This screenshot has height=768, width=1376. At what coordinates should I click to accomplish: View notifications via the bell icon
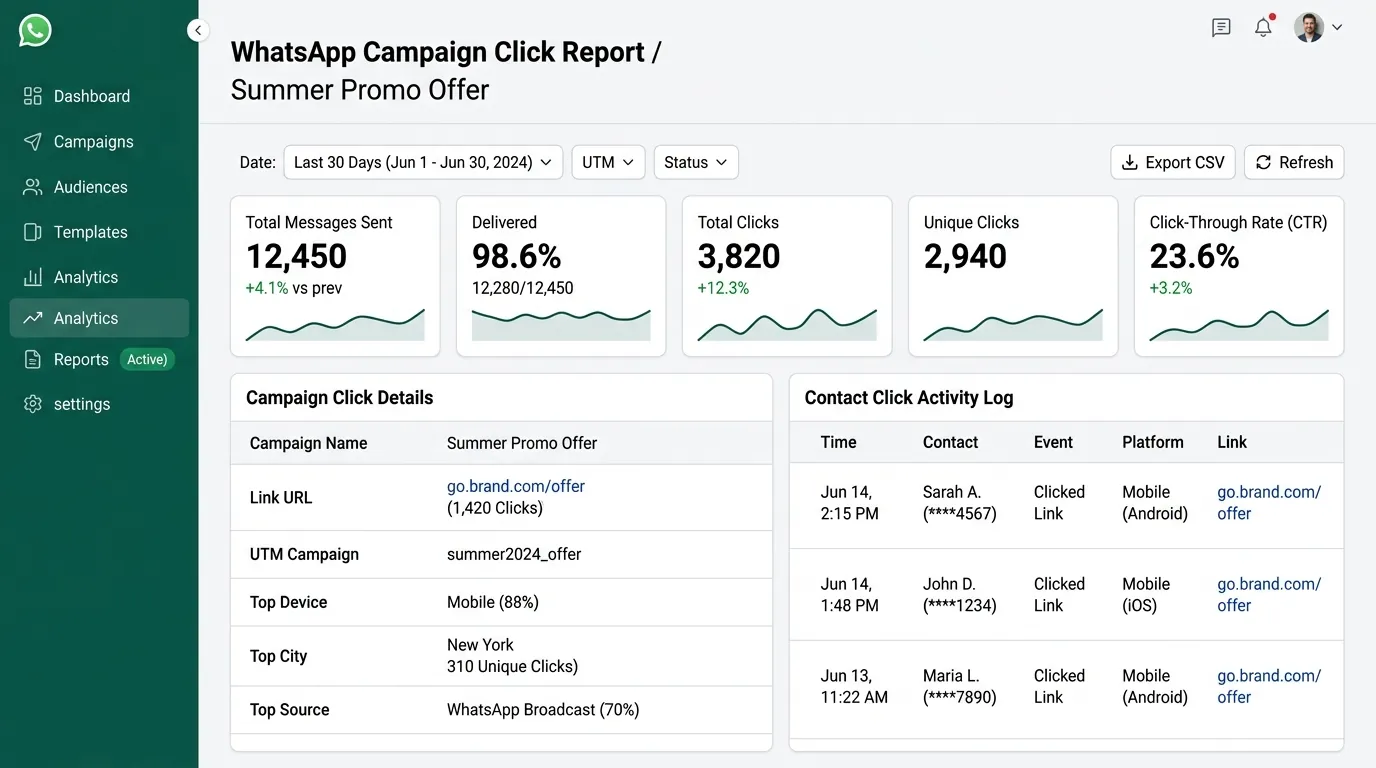(1264, 27)
